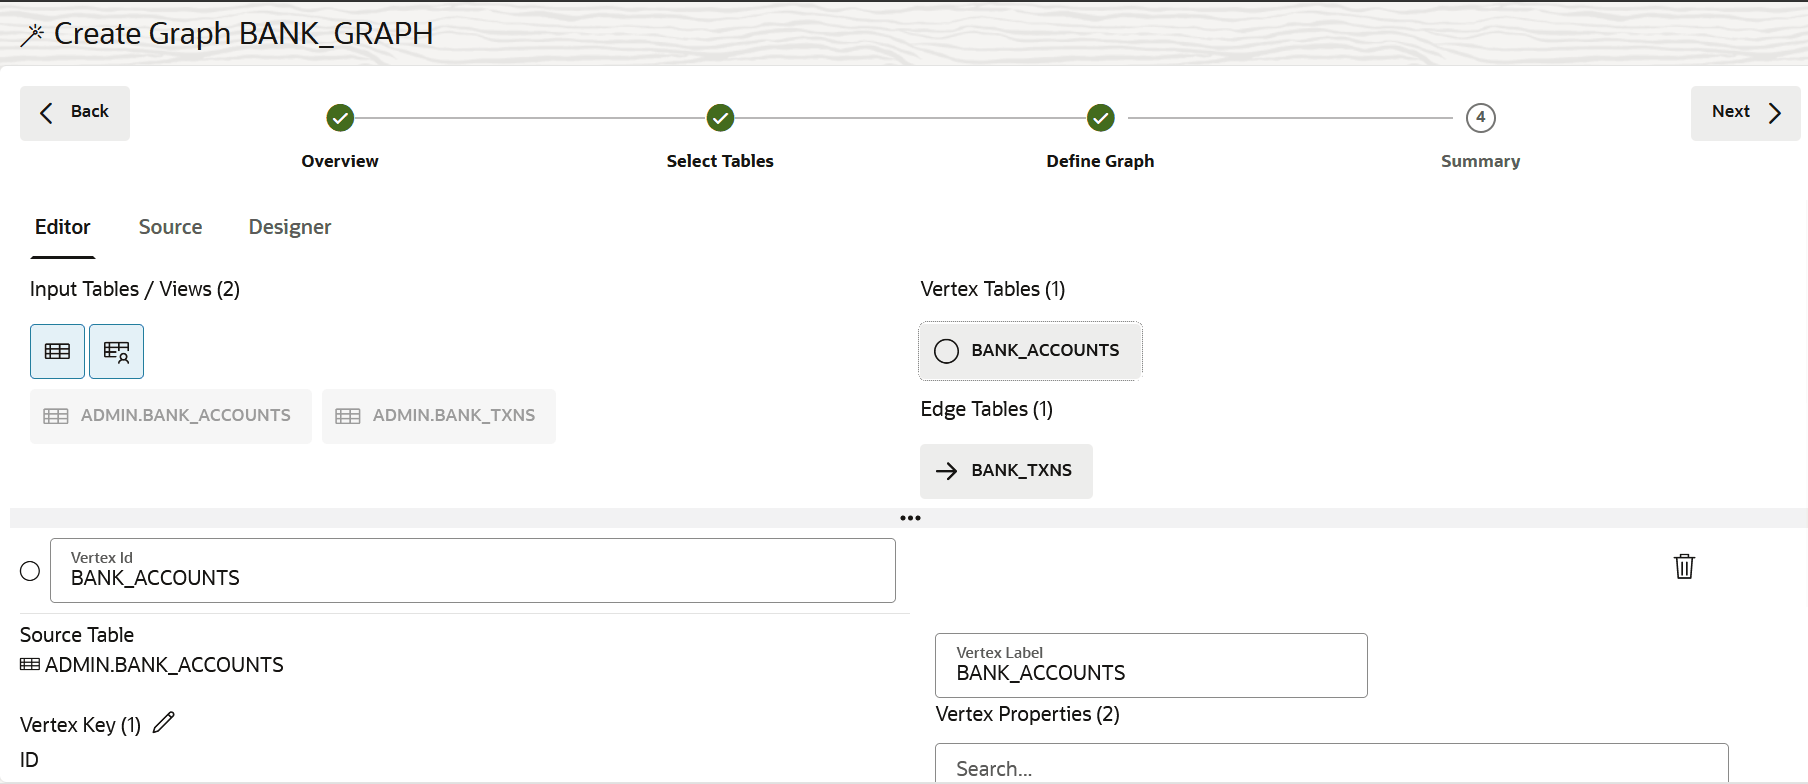Switch to the Source tab
This screenshot has height=784, width=1808.
coord(170,227)
